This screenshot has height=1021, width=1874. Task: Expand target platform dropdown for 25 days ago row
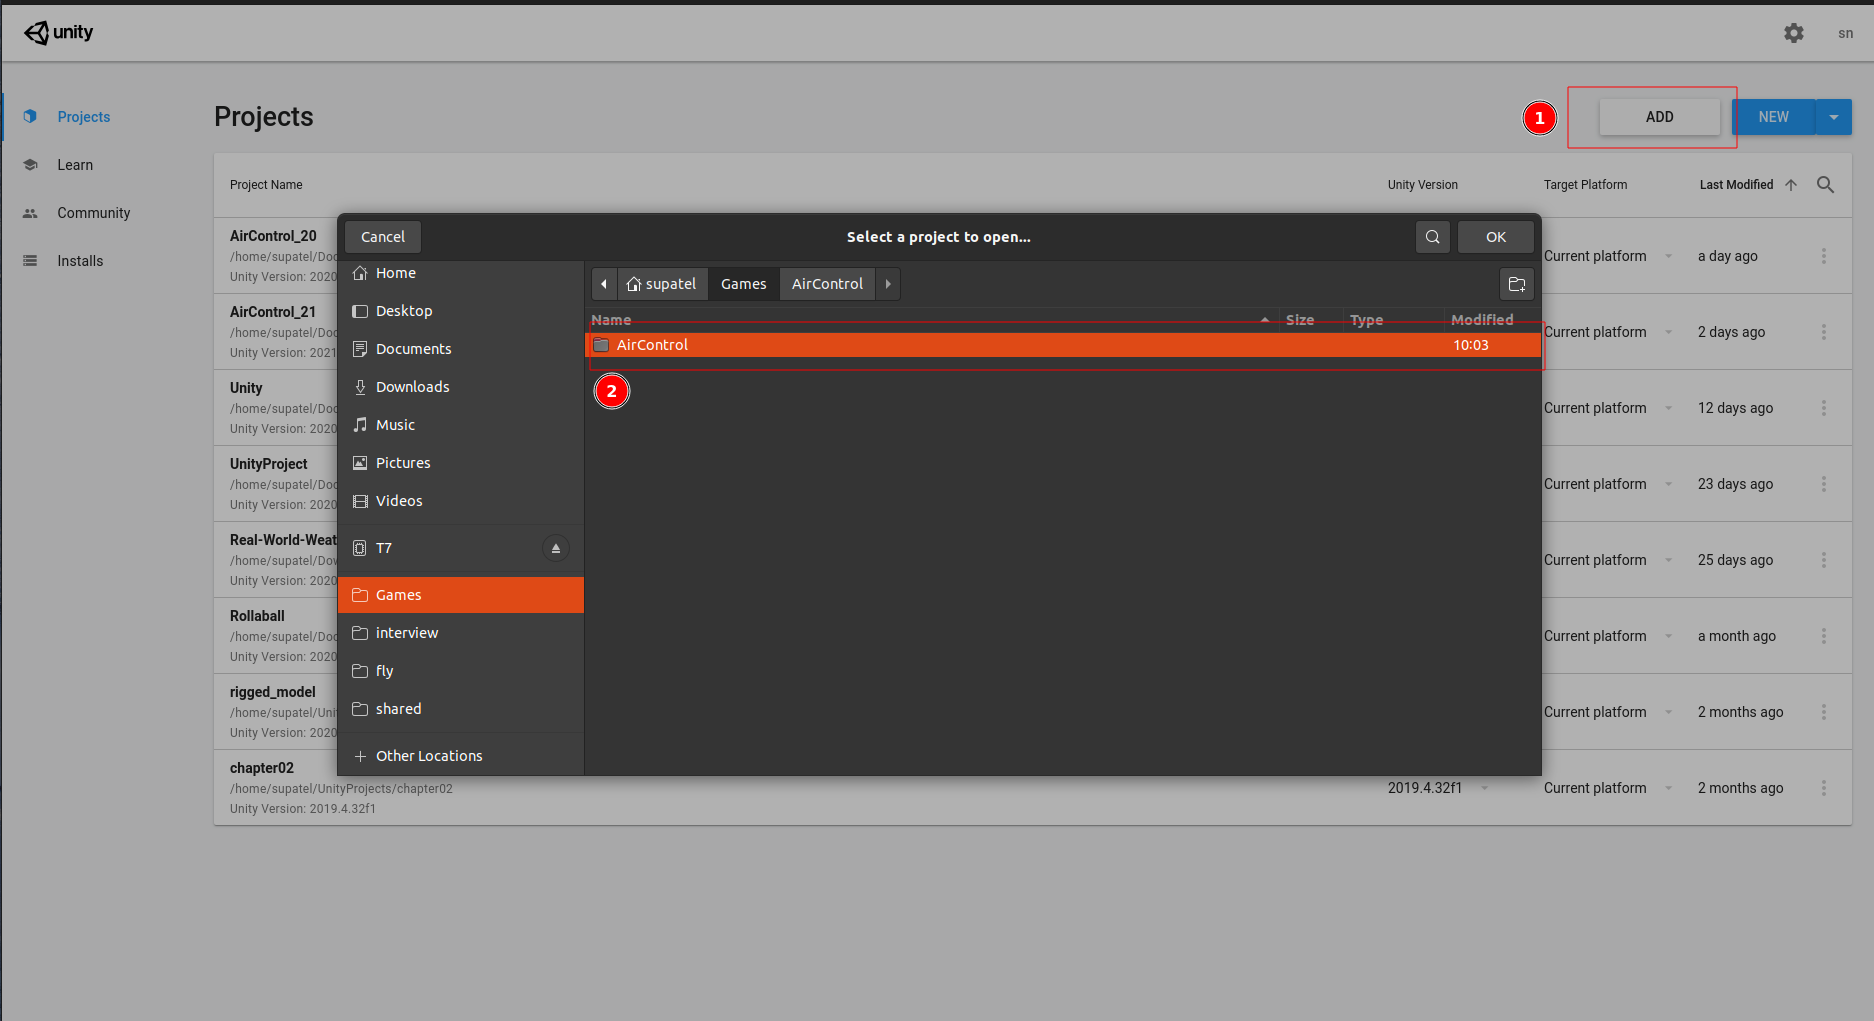(x=1669, y=560)
